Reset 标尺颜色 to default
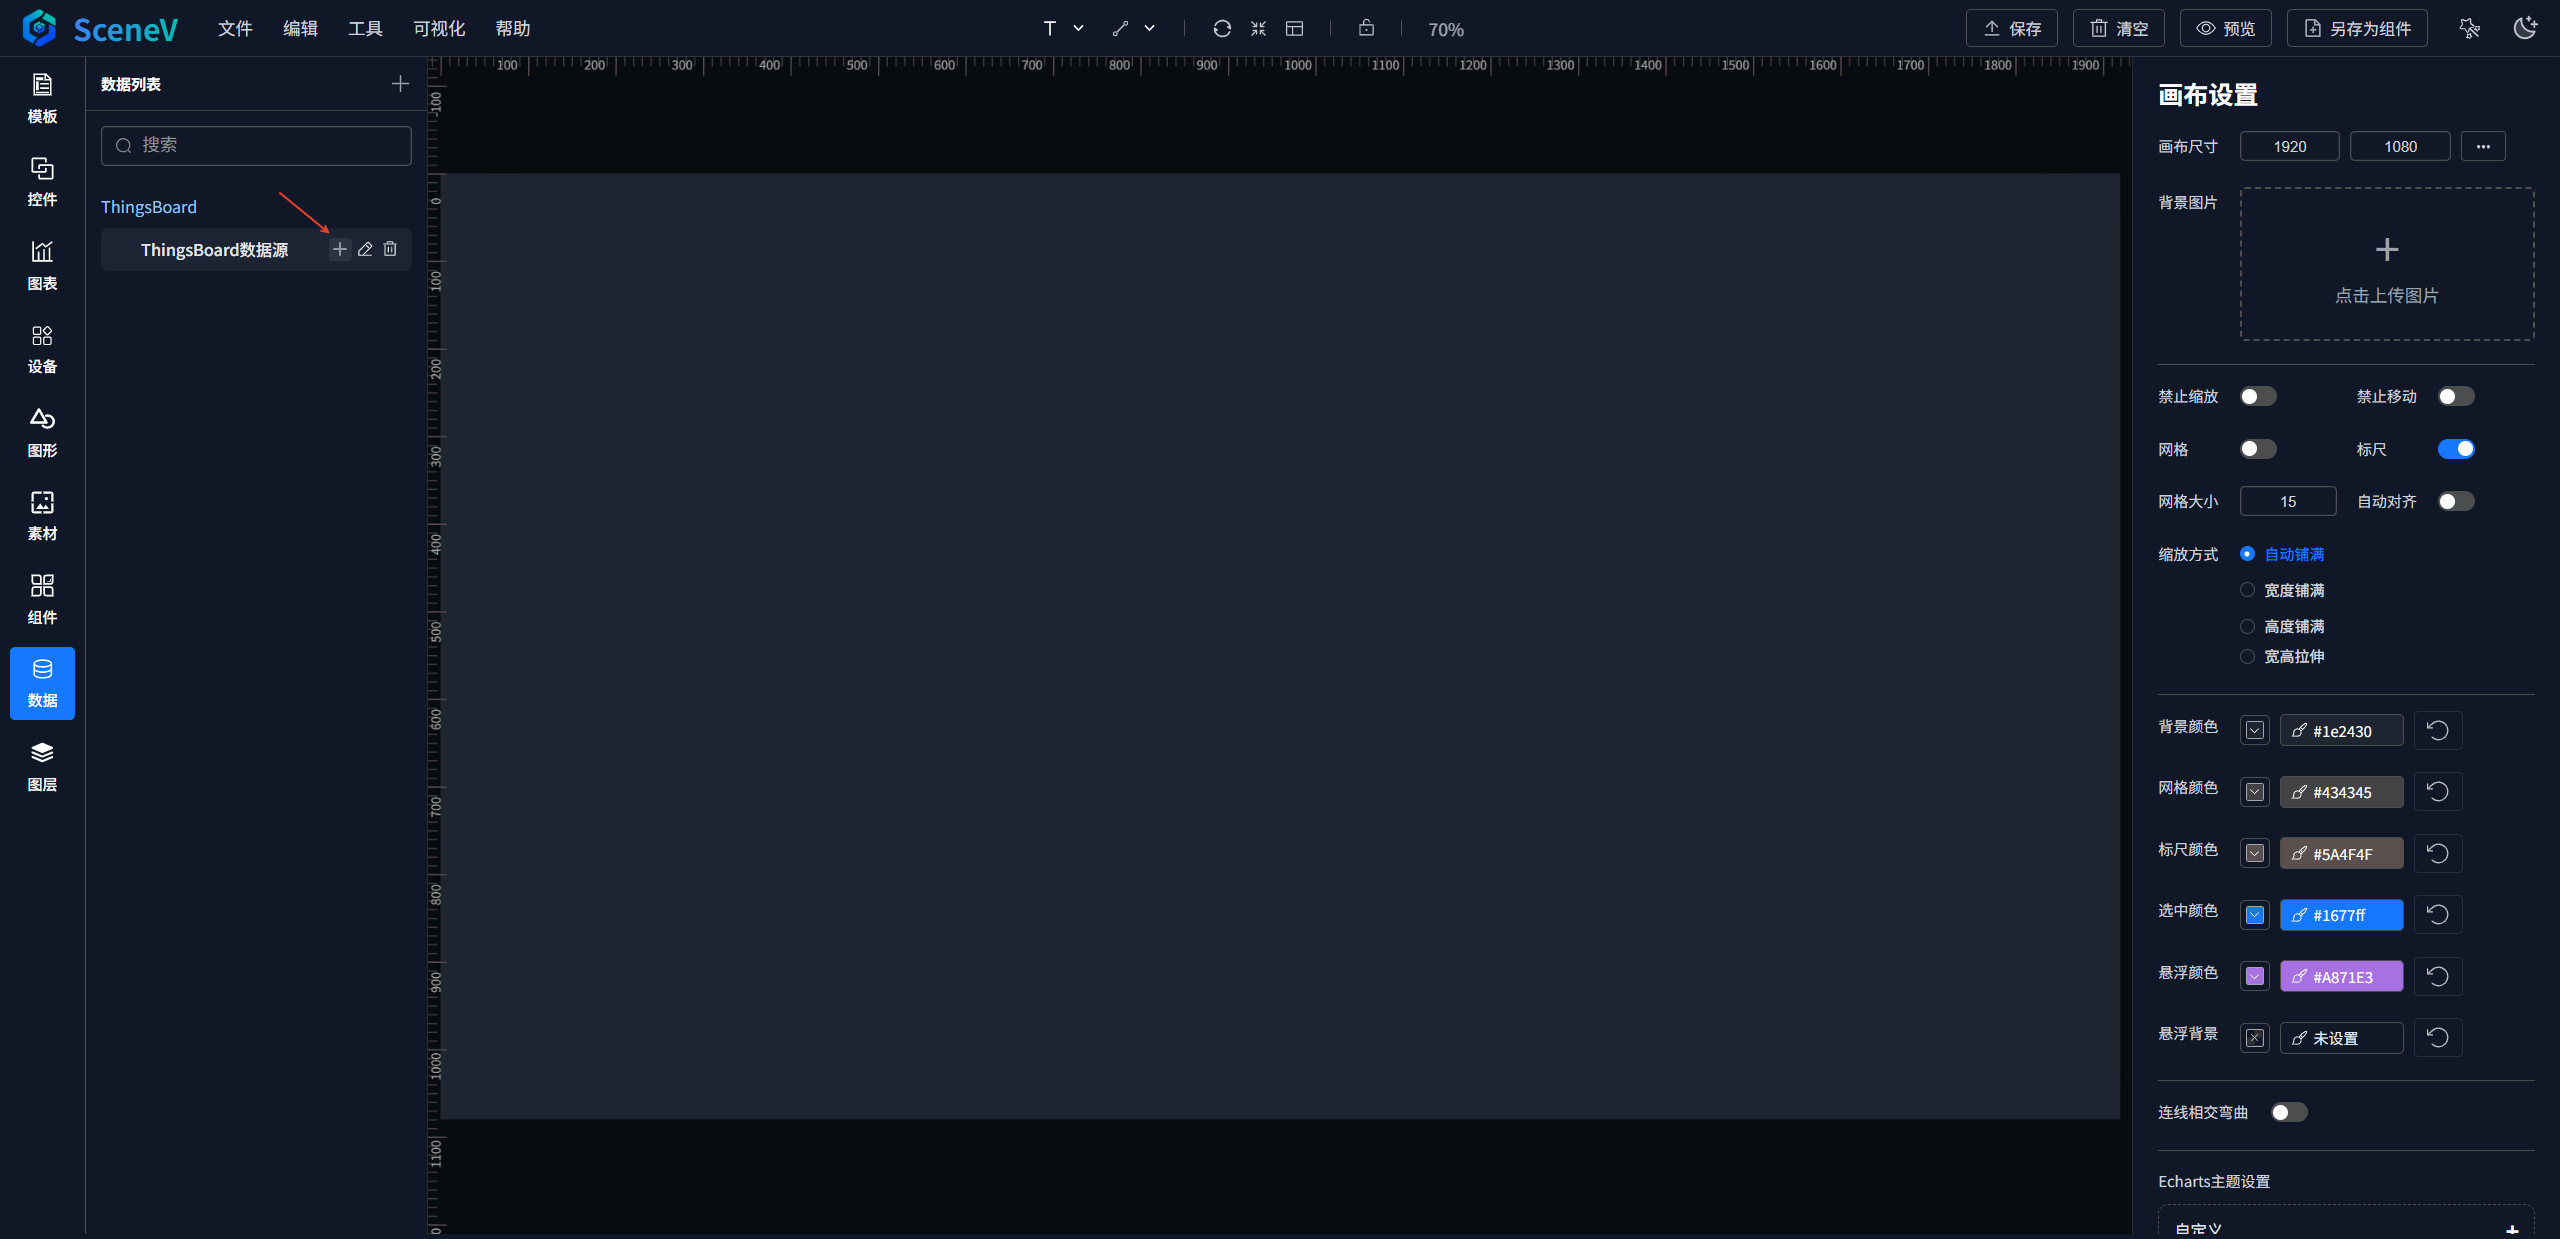The width and height of the screenshot is (2560, 1239). [x=2438, y=854]
